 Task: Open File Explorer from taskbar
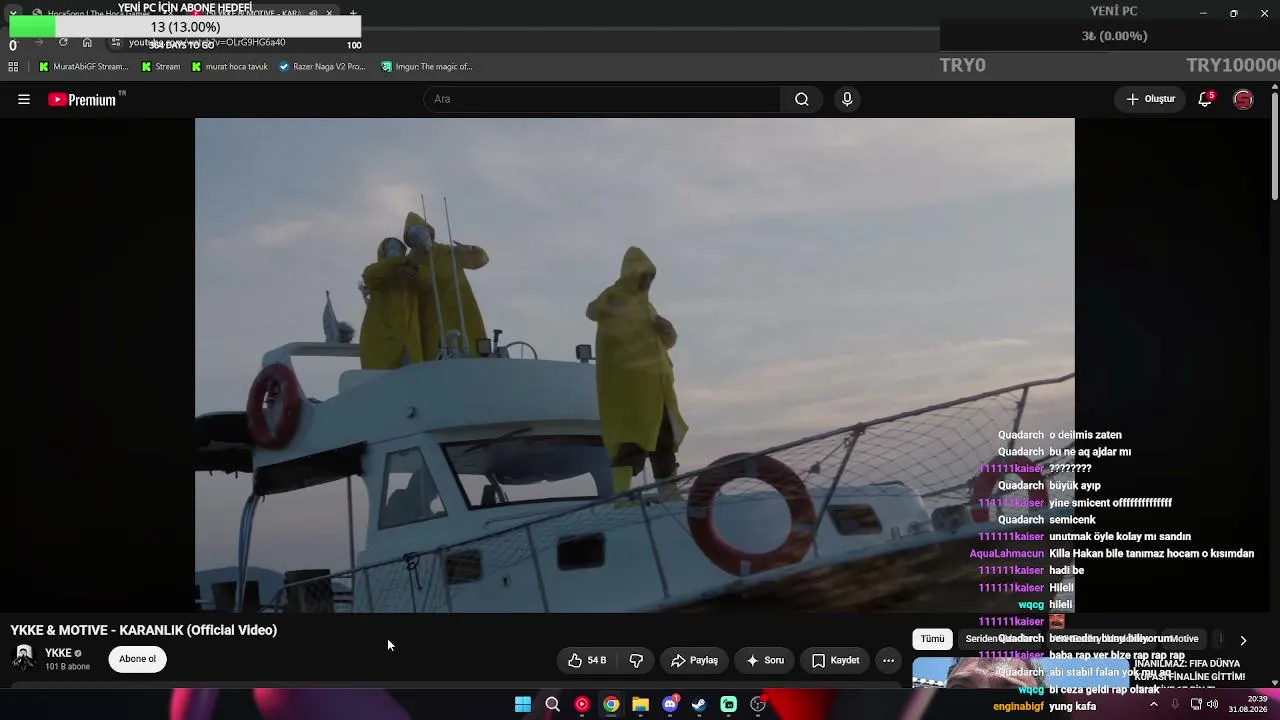click(640, 704)
